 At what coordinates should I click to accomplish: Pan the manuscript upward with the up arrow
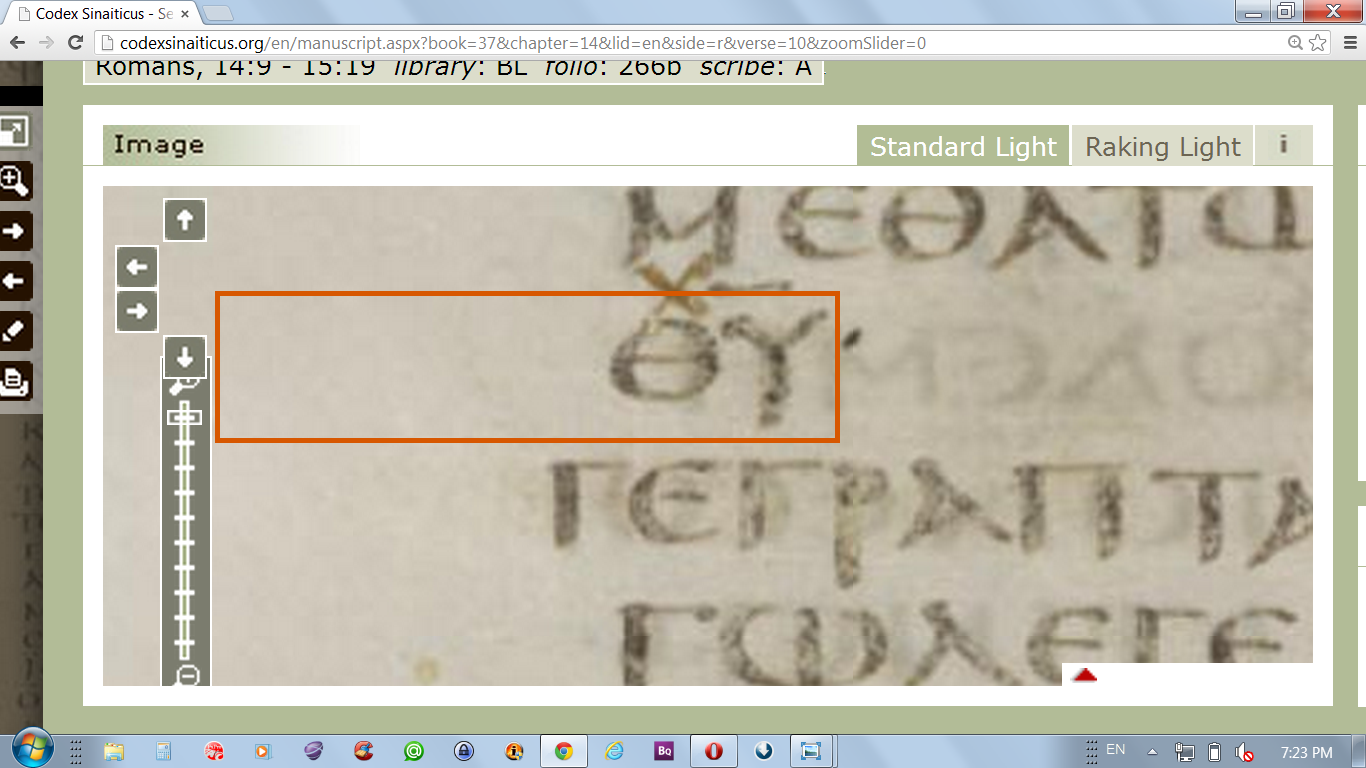pos(185,219)
